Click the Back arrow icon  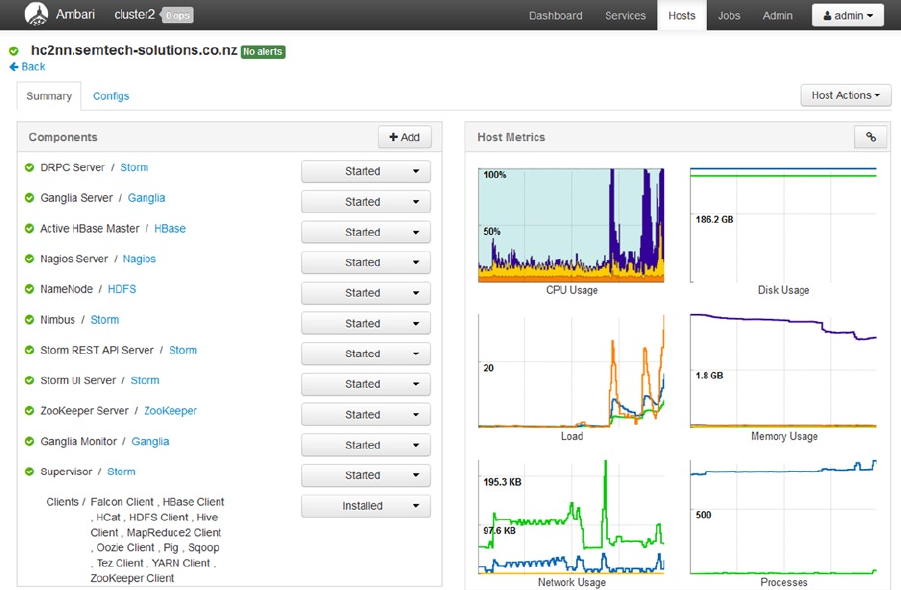pos(14,67)
